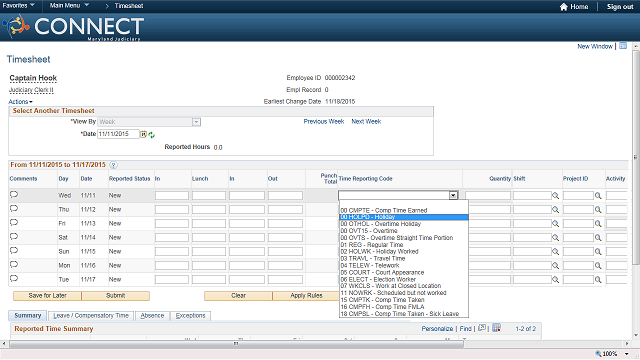640x360 pixels.
Task: Switch to the Absence tab
Action: click(x=152, y=316)
